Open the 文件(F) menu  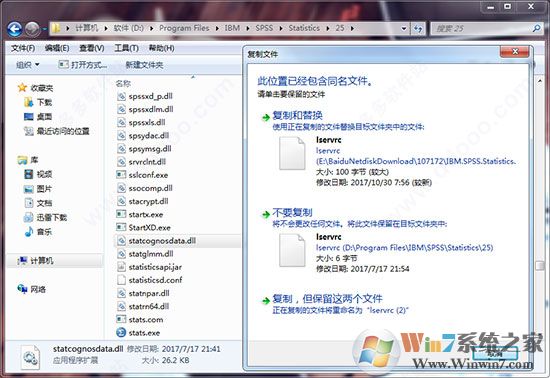[x=23, y=48]
